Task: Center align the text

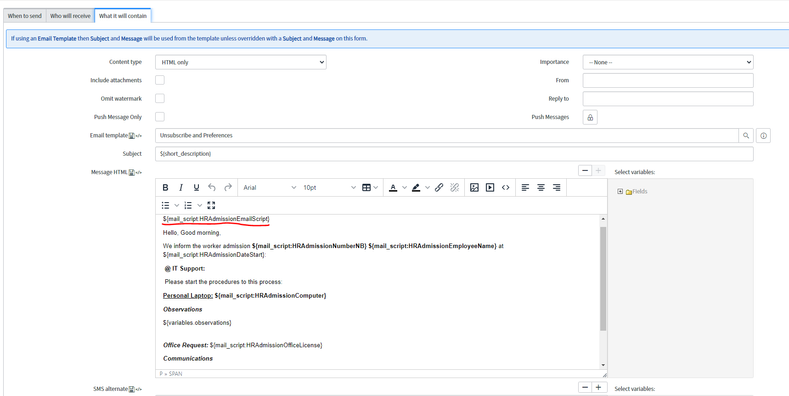Action: (541, 187)
